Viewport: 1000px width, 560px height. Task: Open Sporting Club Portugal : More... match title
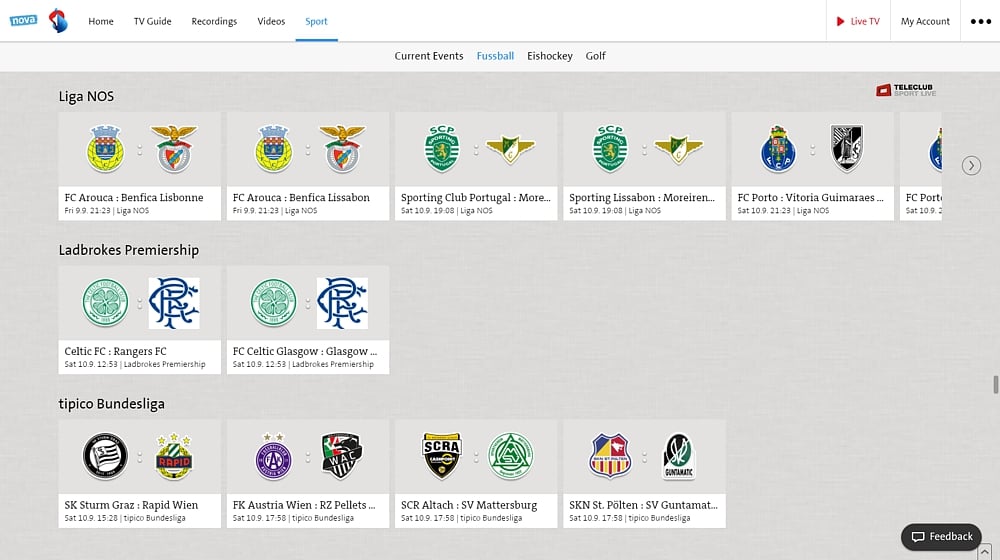point(476,198)
